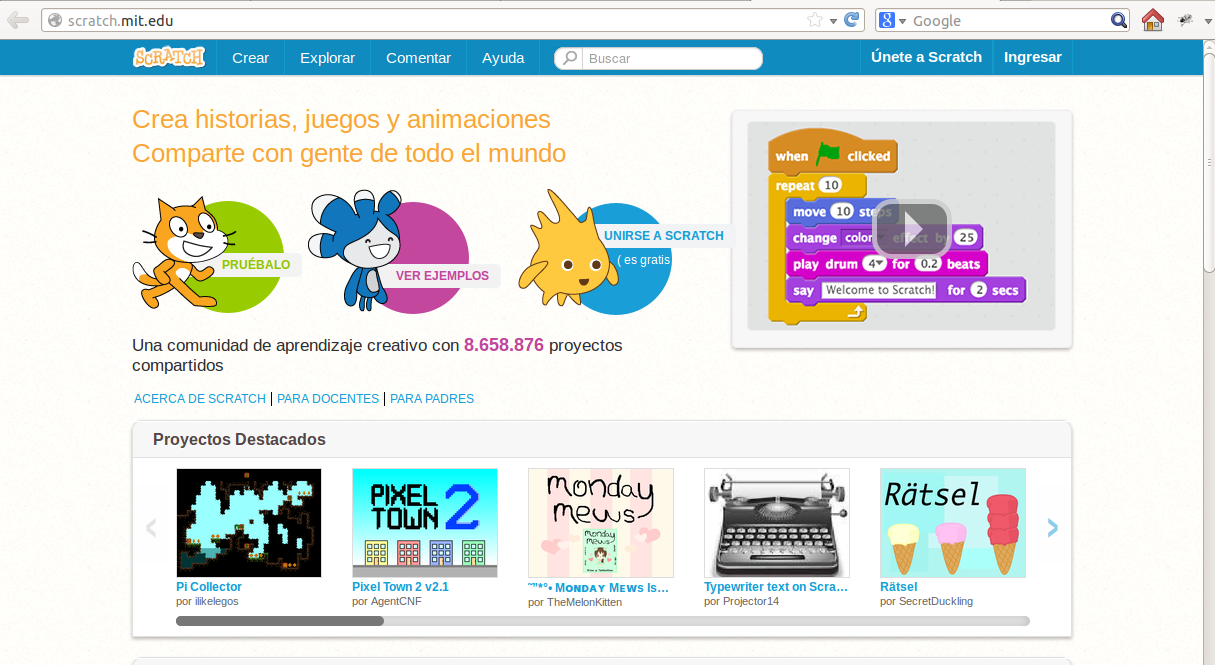1215x665 pixels.
Task: Play the Scratch intro video
Action: click(910, 228)
